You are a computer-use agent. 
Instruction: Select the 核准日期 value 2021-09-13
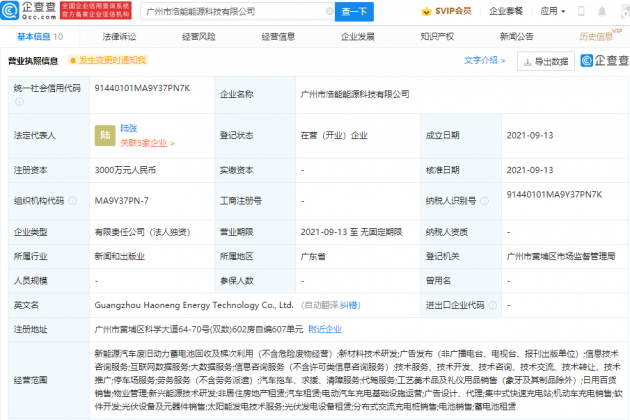coord(530,170)
